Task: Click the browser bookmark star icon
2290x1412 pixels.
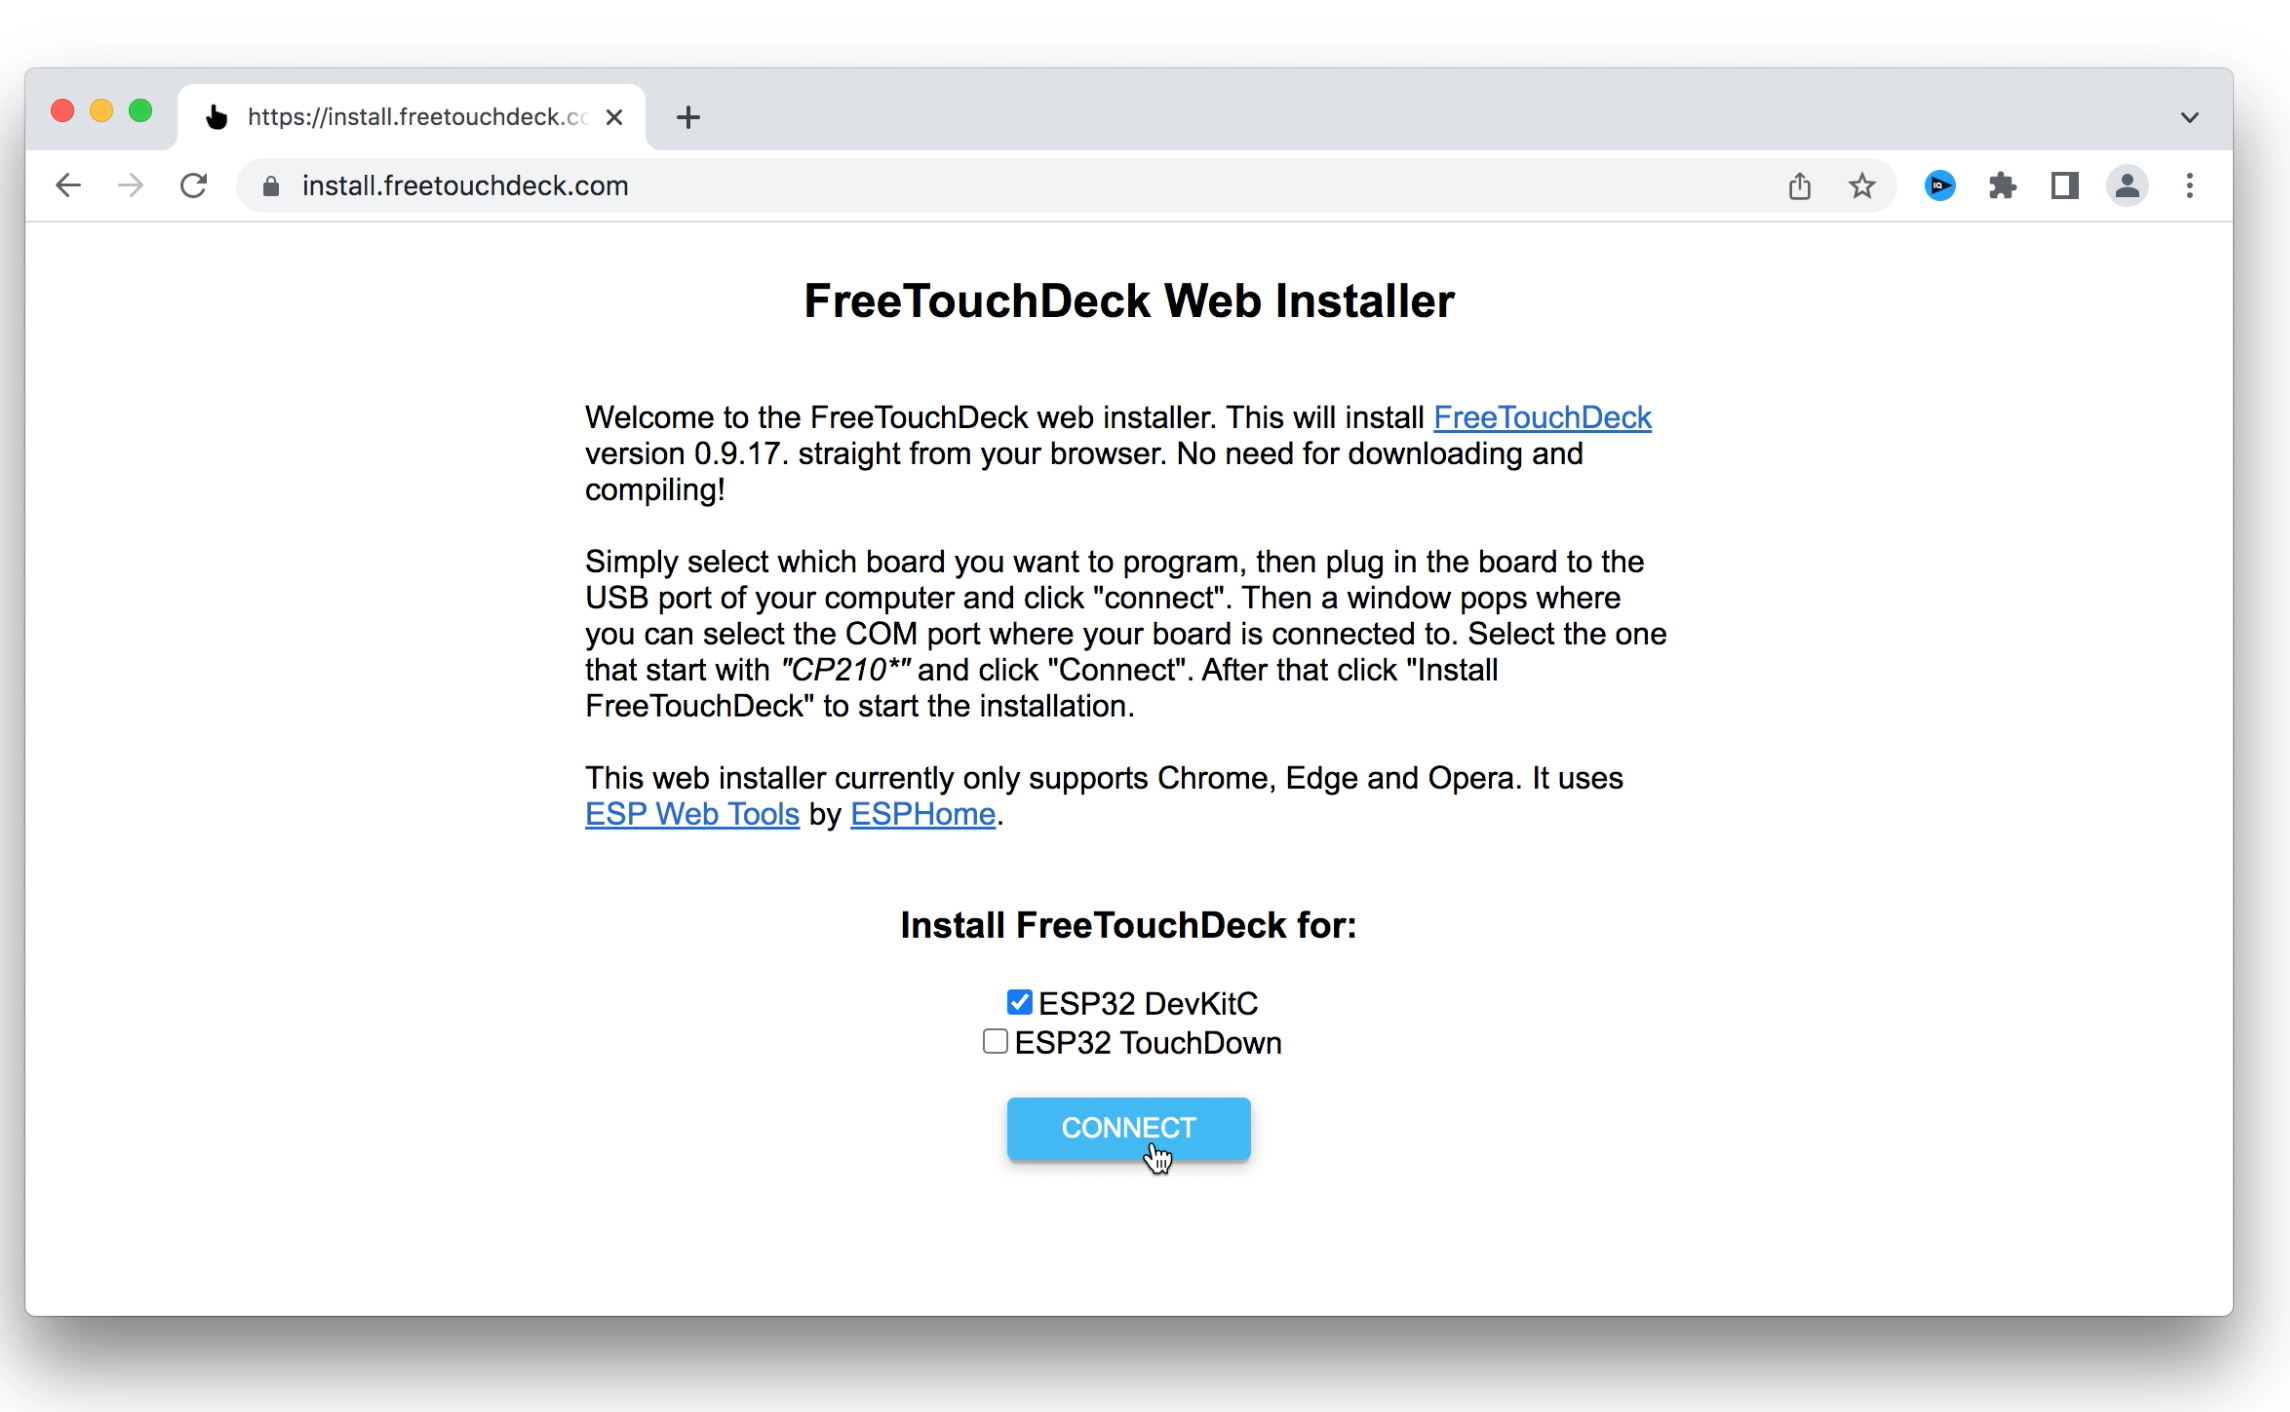Action: click(1861, 185)
